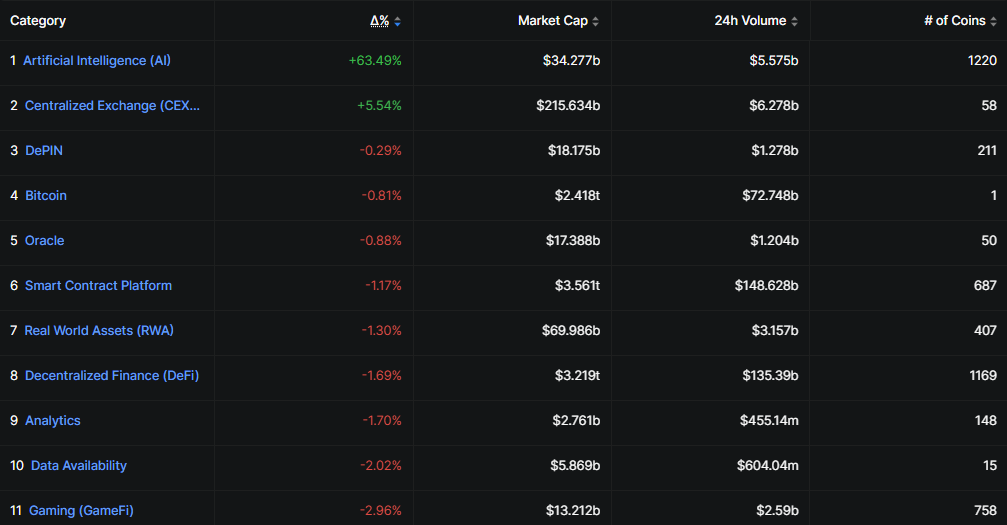Click the sort arrows beside Market Cap
This screenshot has width=1007, height=525.
coord(596,21)
